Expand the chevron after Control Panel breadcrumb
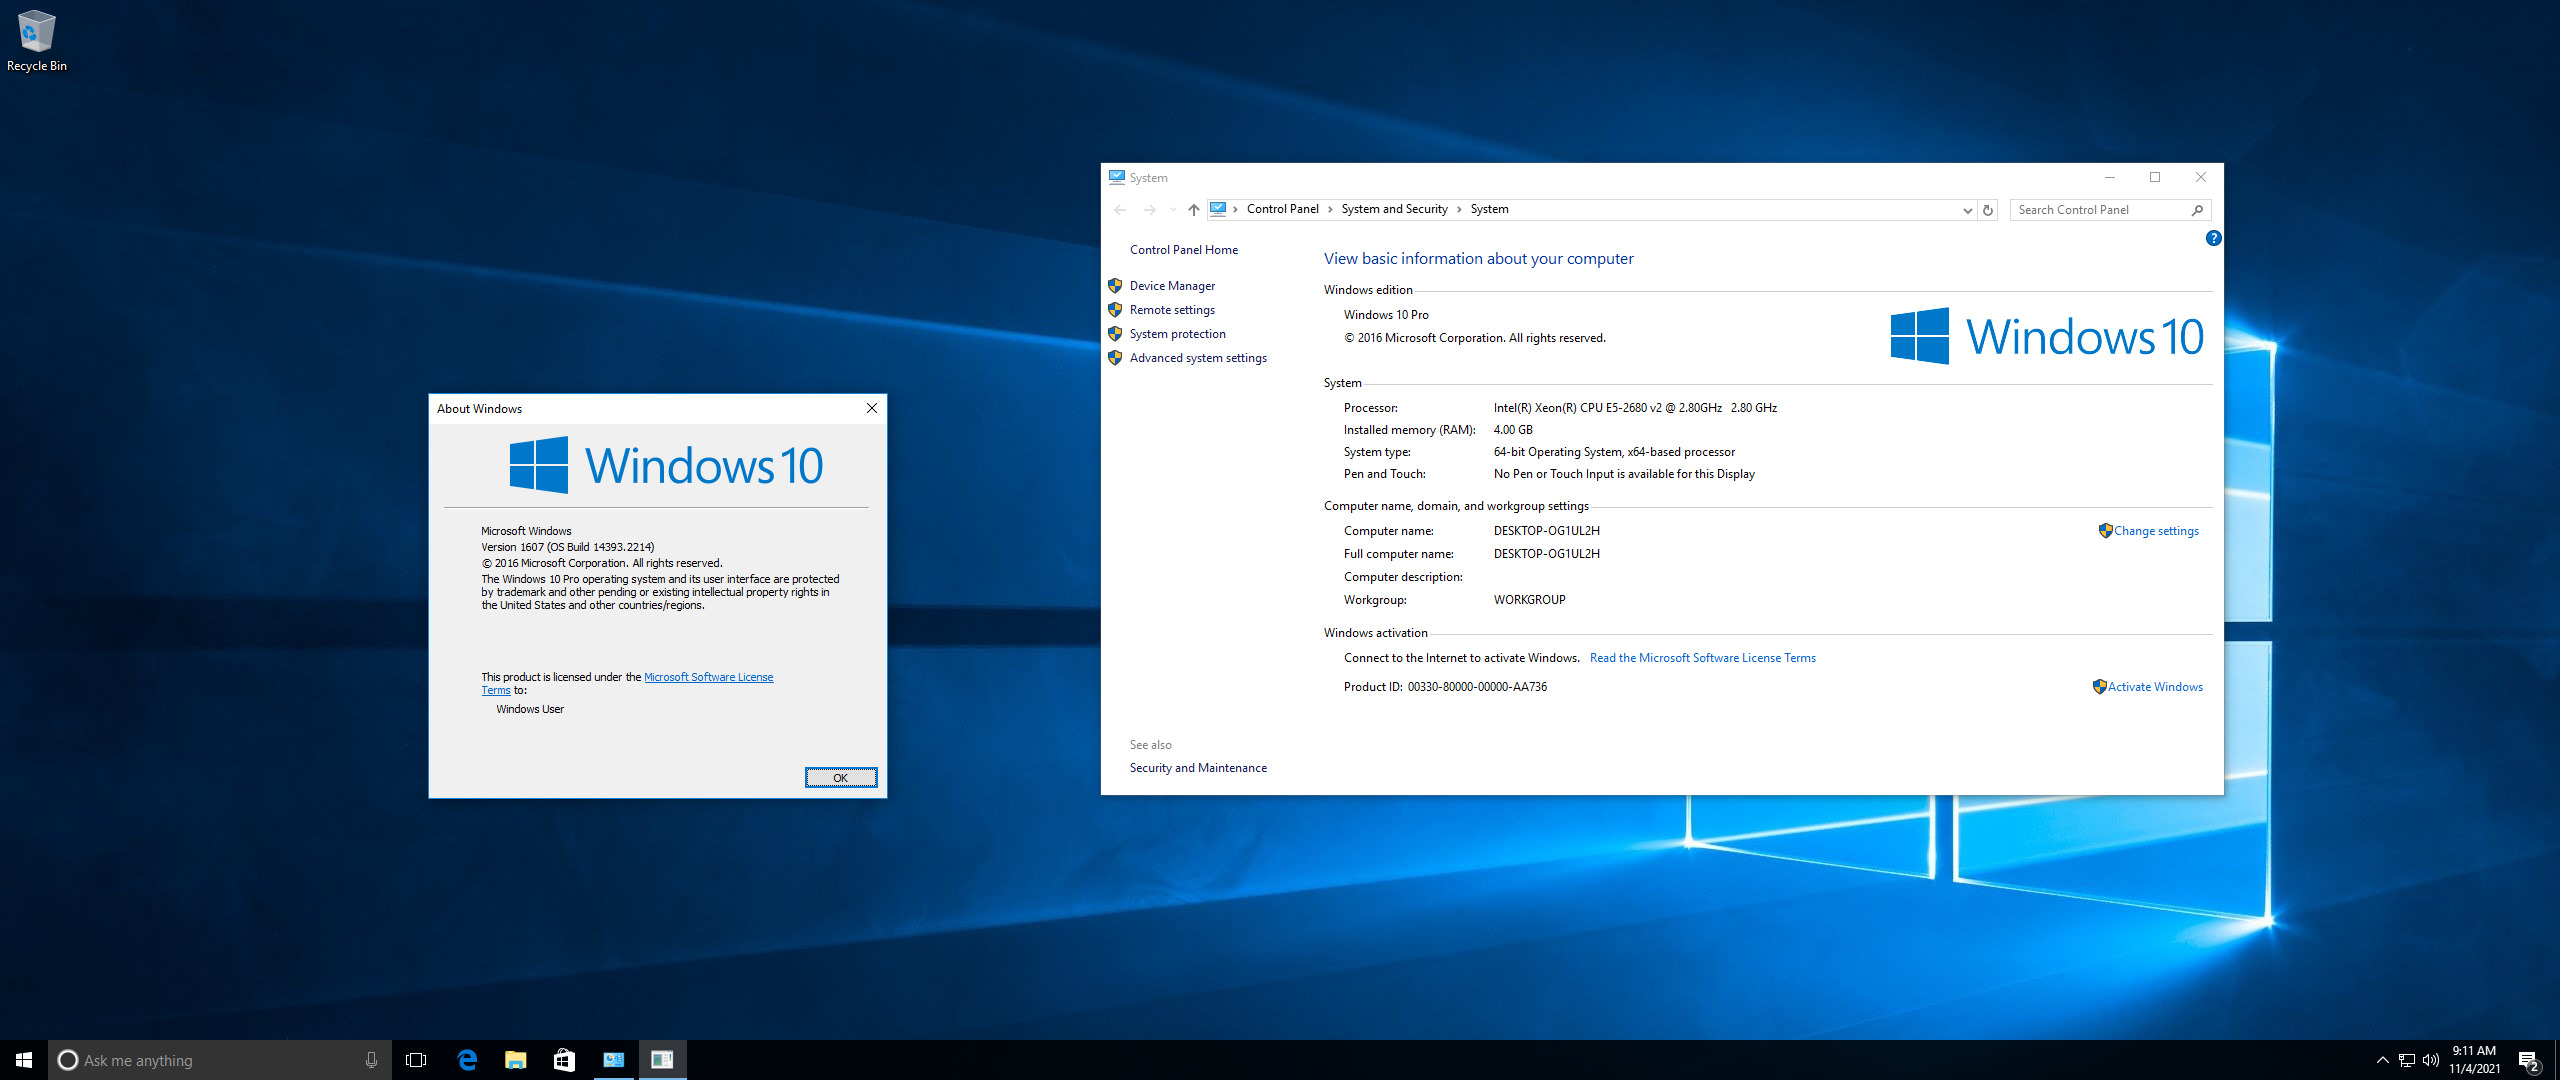2560x1080 pixels. pyautogui.click(x=1330, y=209)
